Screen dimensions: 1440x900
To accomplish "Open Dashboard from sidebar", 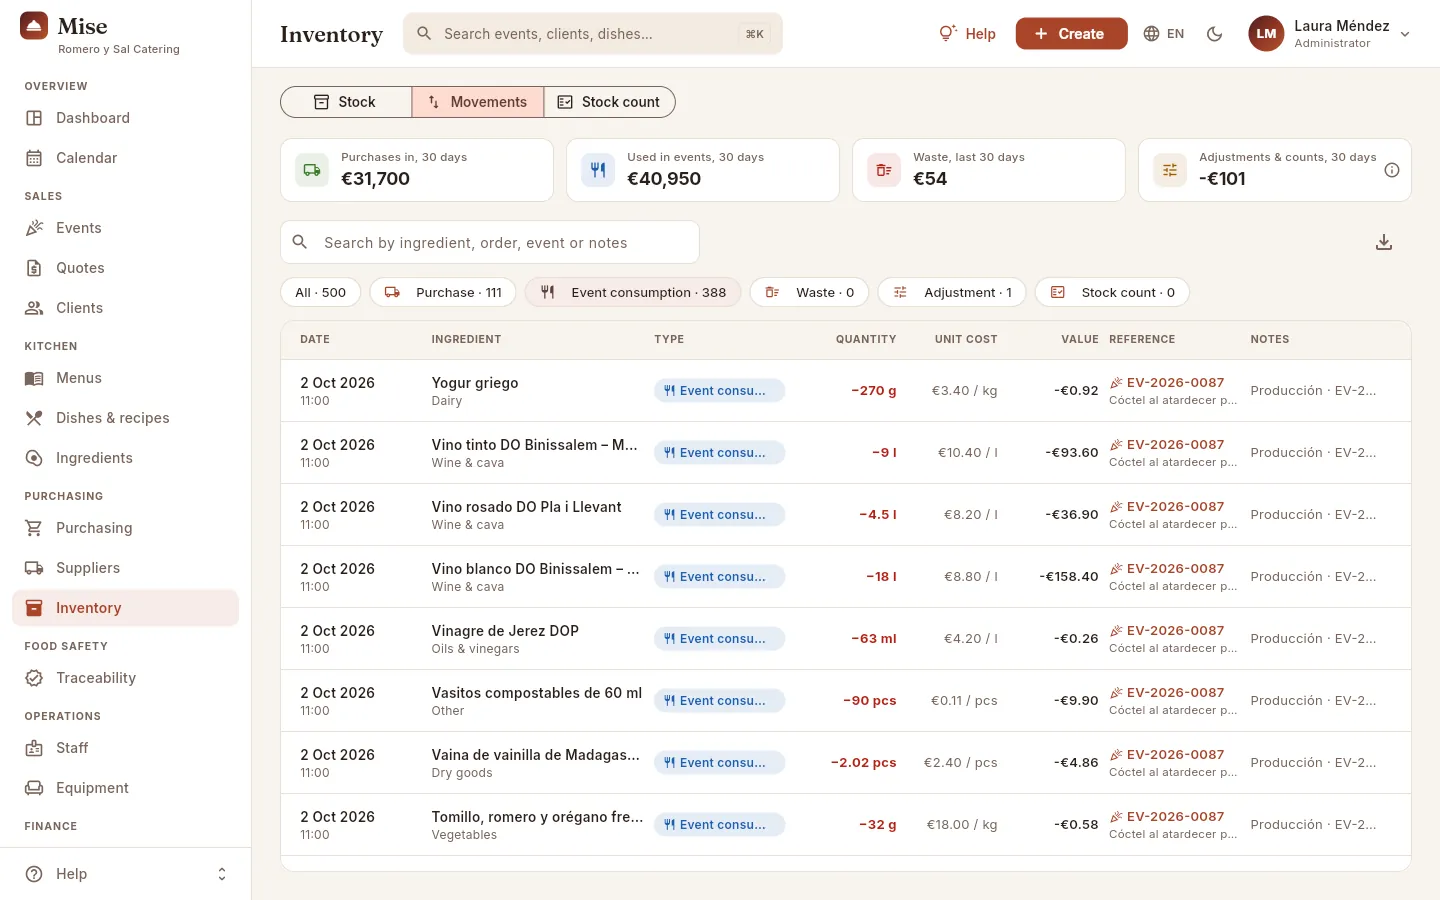I will 125,118.
